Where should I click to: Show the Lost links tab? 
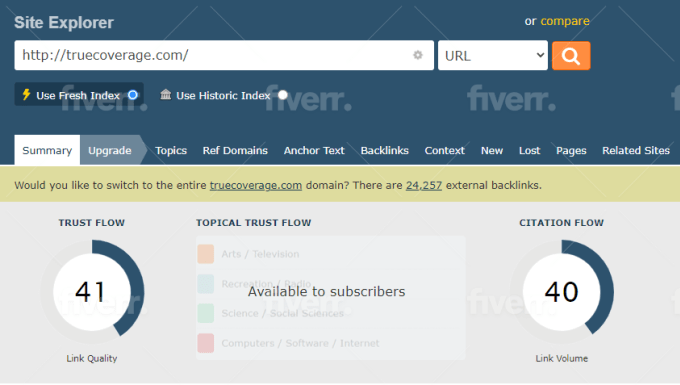pos(530,150)
